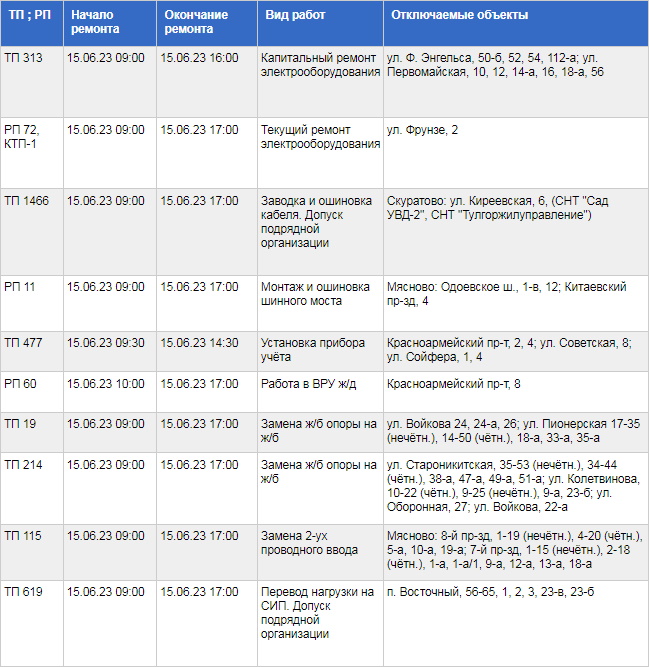Select the 'РП 72, КТП-1' cell
The height and width of the screenshot is (667, 649).
pyautogui.click(x=22, y=137)
